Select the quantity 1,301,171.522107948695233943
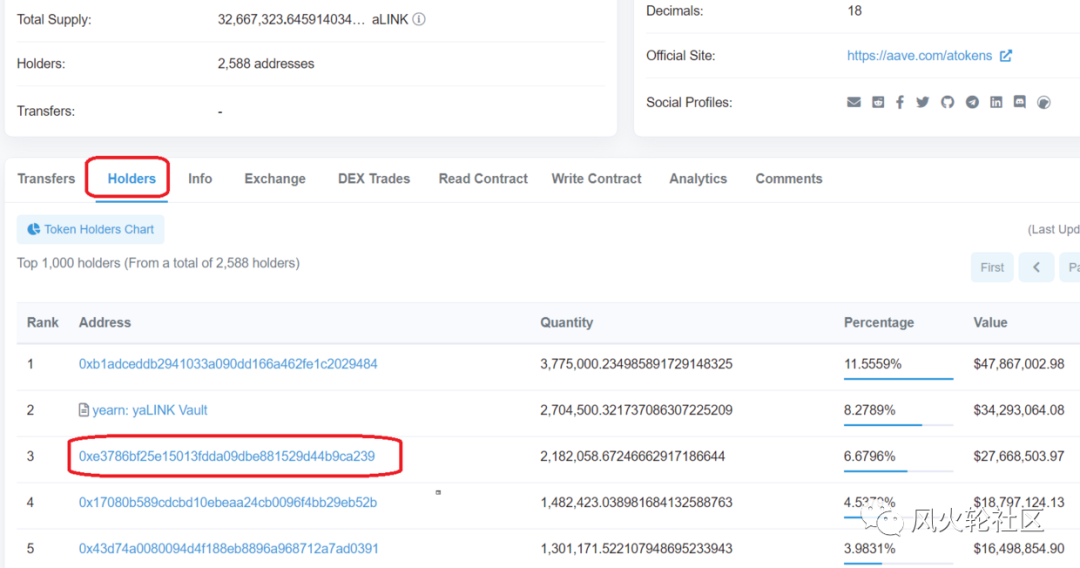This screenshot has height=568, width=1080. click(636, 549)
